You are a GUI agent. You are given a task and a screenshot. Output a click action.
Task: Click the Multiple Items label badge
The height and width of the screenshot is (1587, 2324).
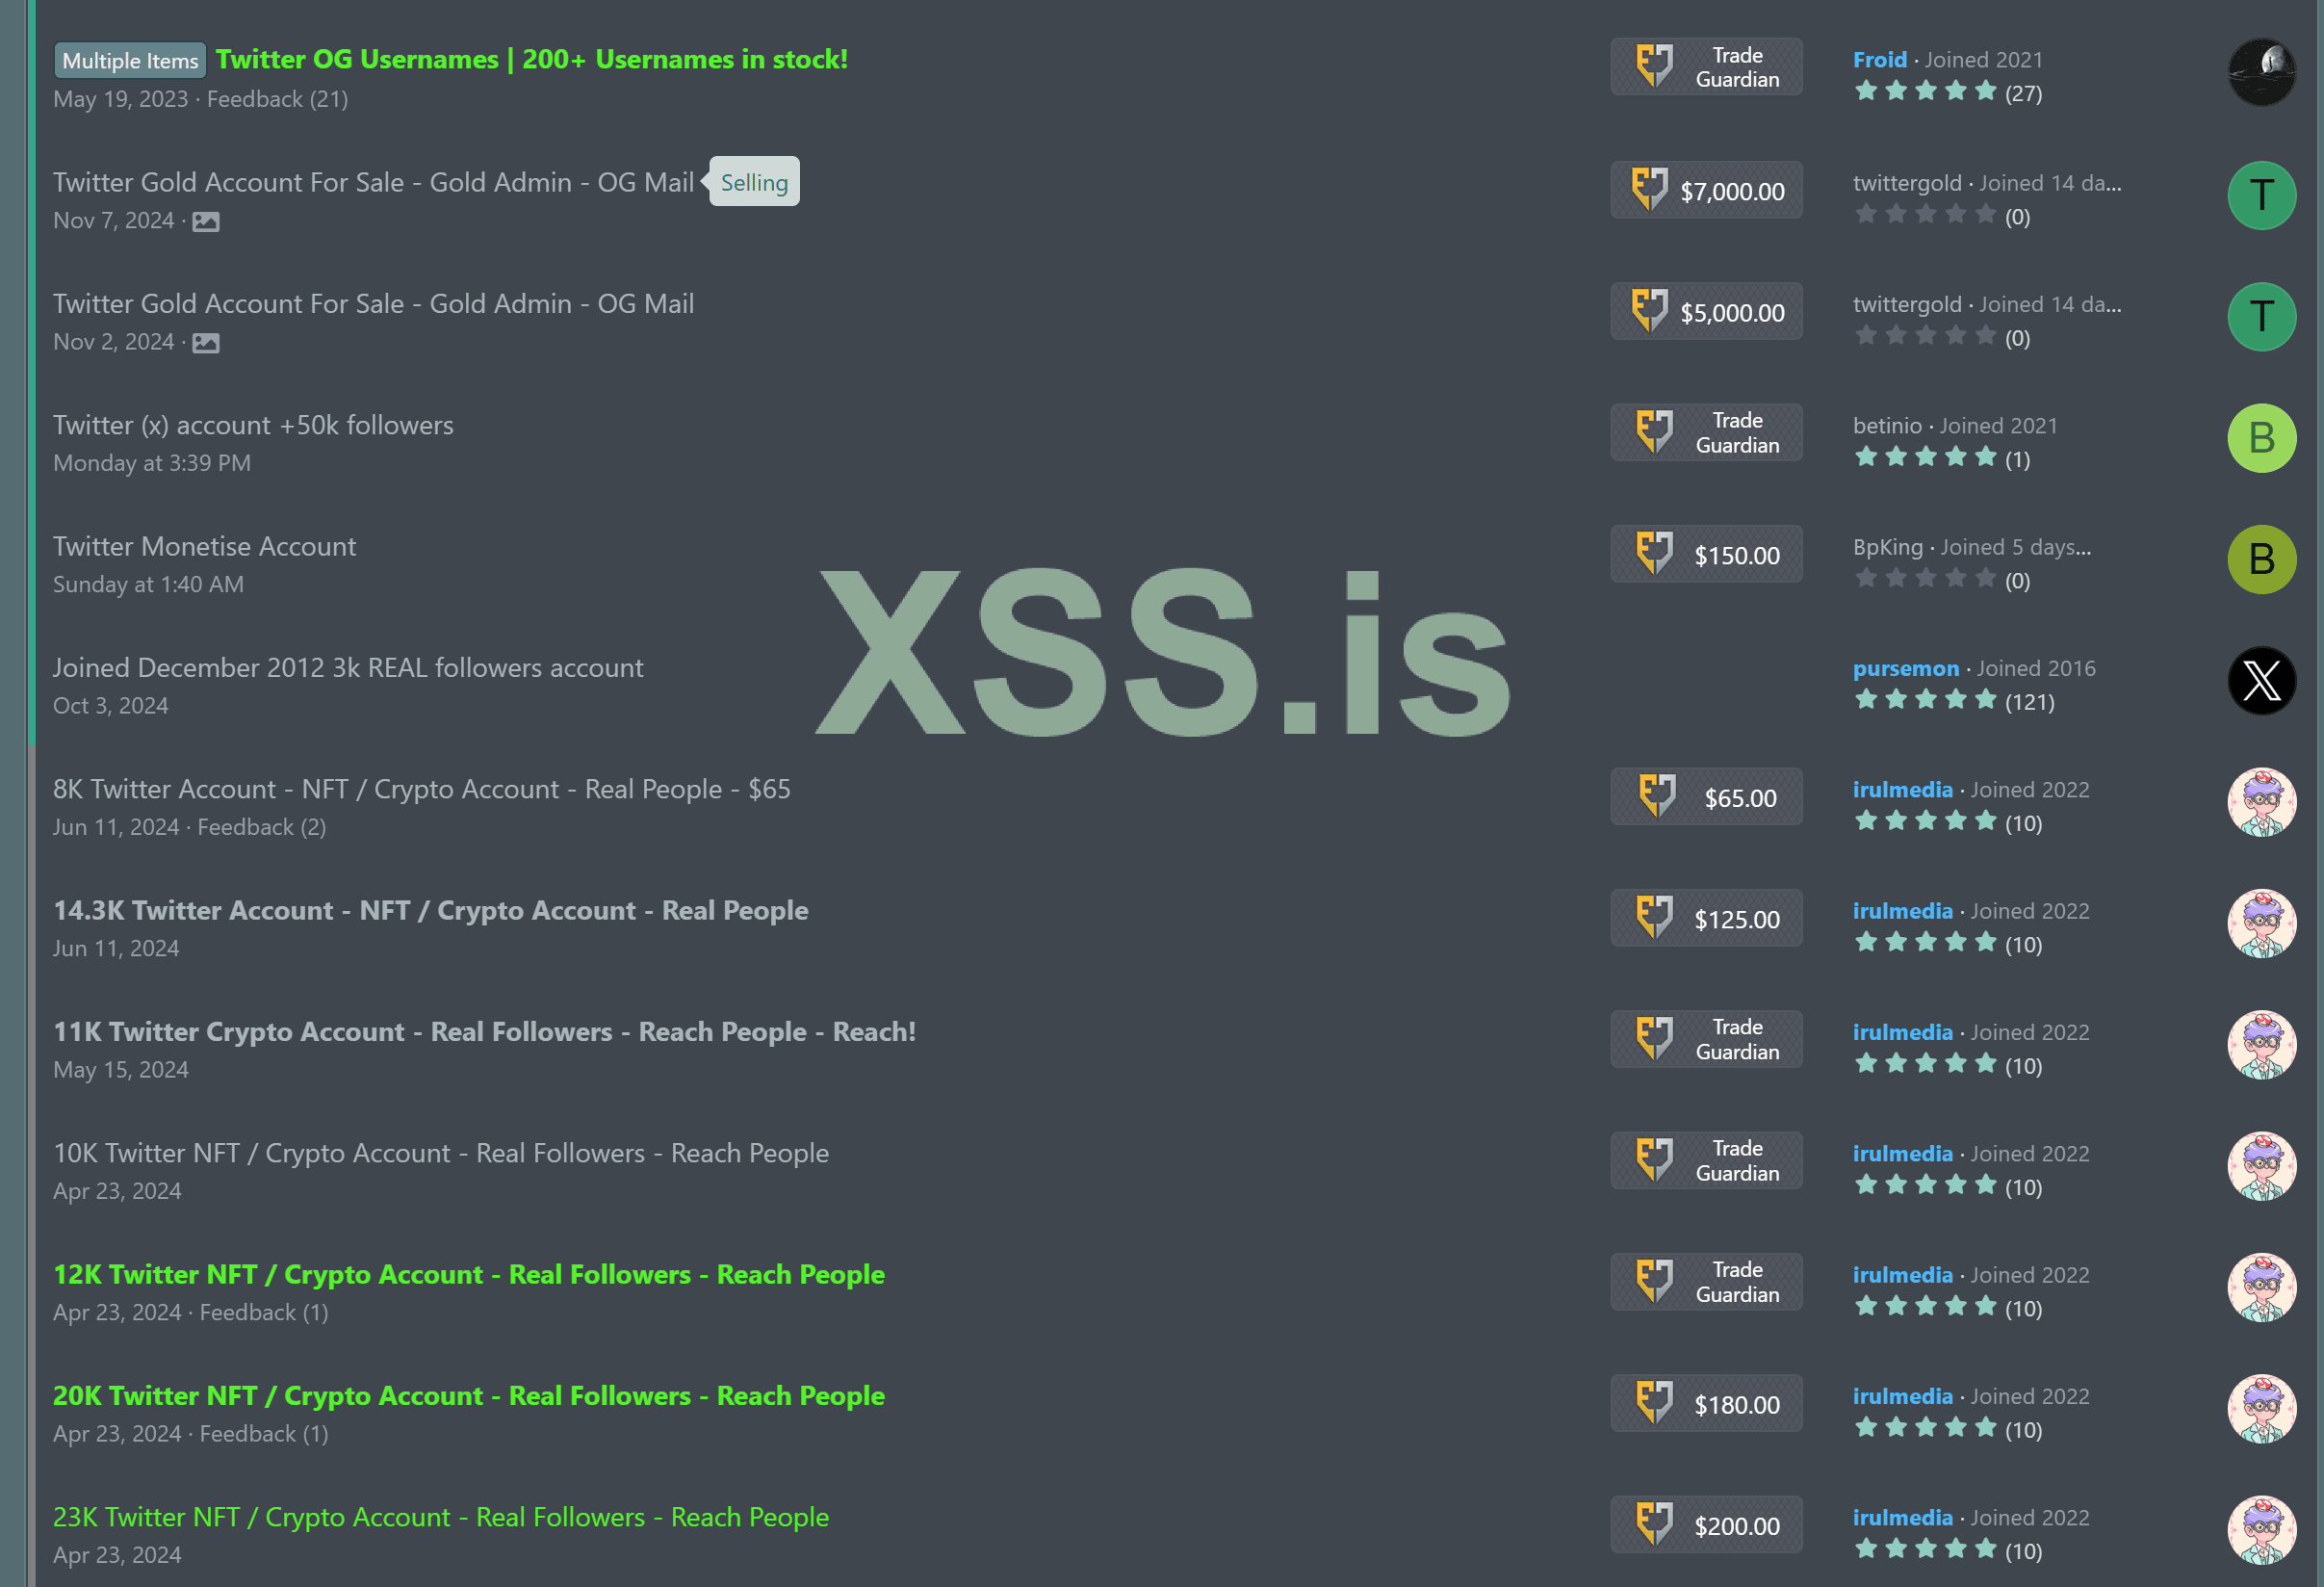130,60
